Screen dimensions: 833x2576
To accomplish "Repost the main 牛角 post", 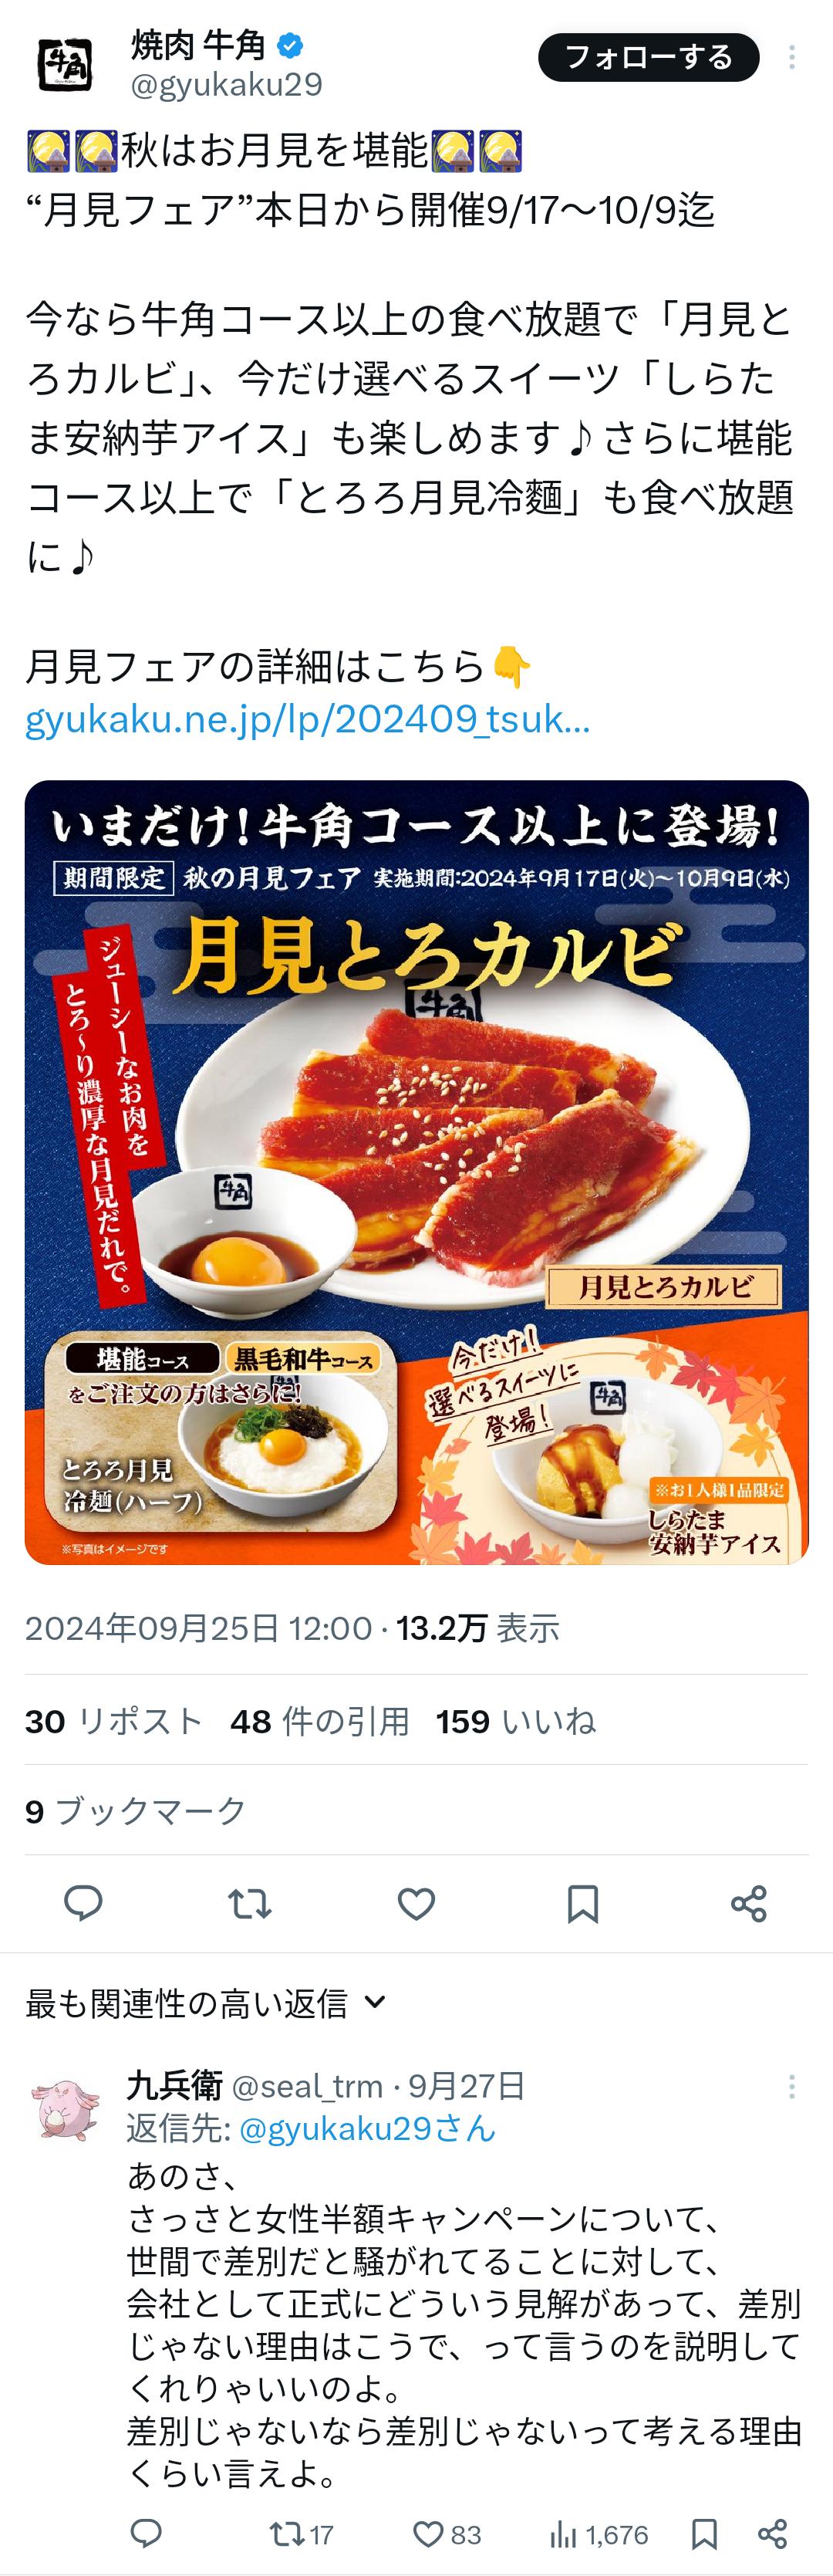I will (250, 1903).
